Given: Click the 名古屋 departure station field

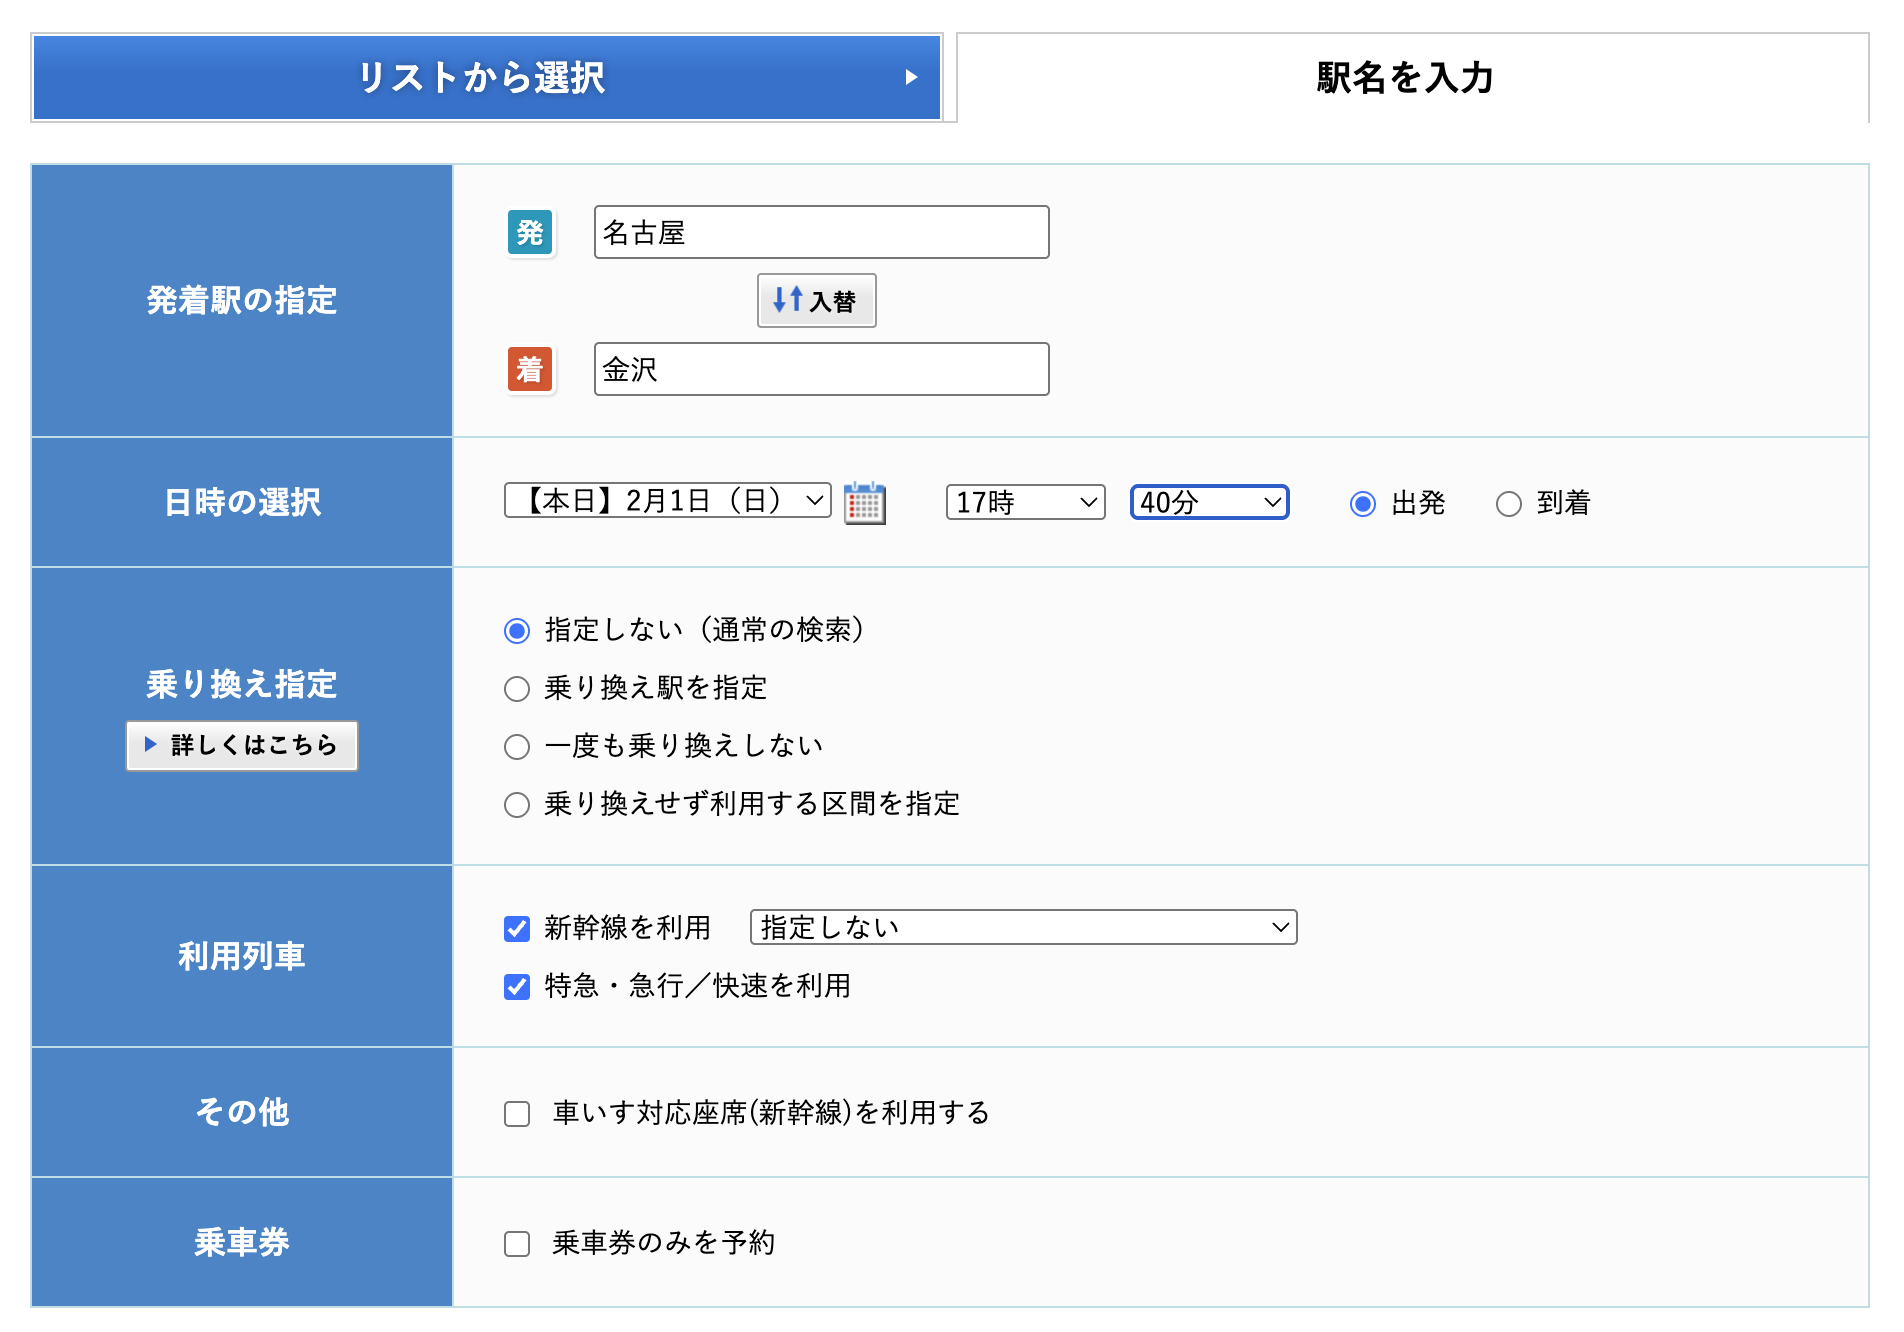Looking at the screenshot, I should coord(820,232).
